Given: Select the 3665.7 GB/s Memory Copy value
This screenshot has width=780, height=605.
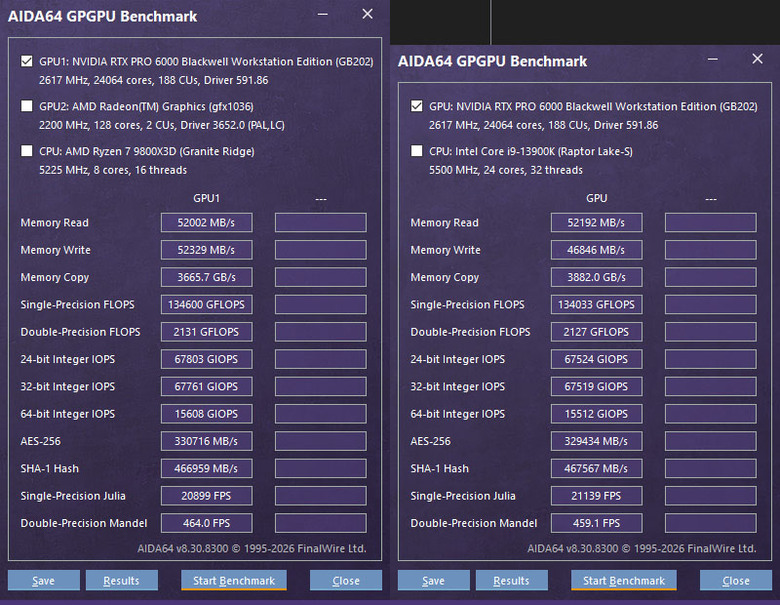Looking at the screenshot, I should [x=206, y=277].
